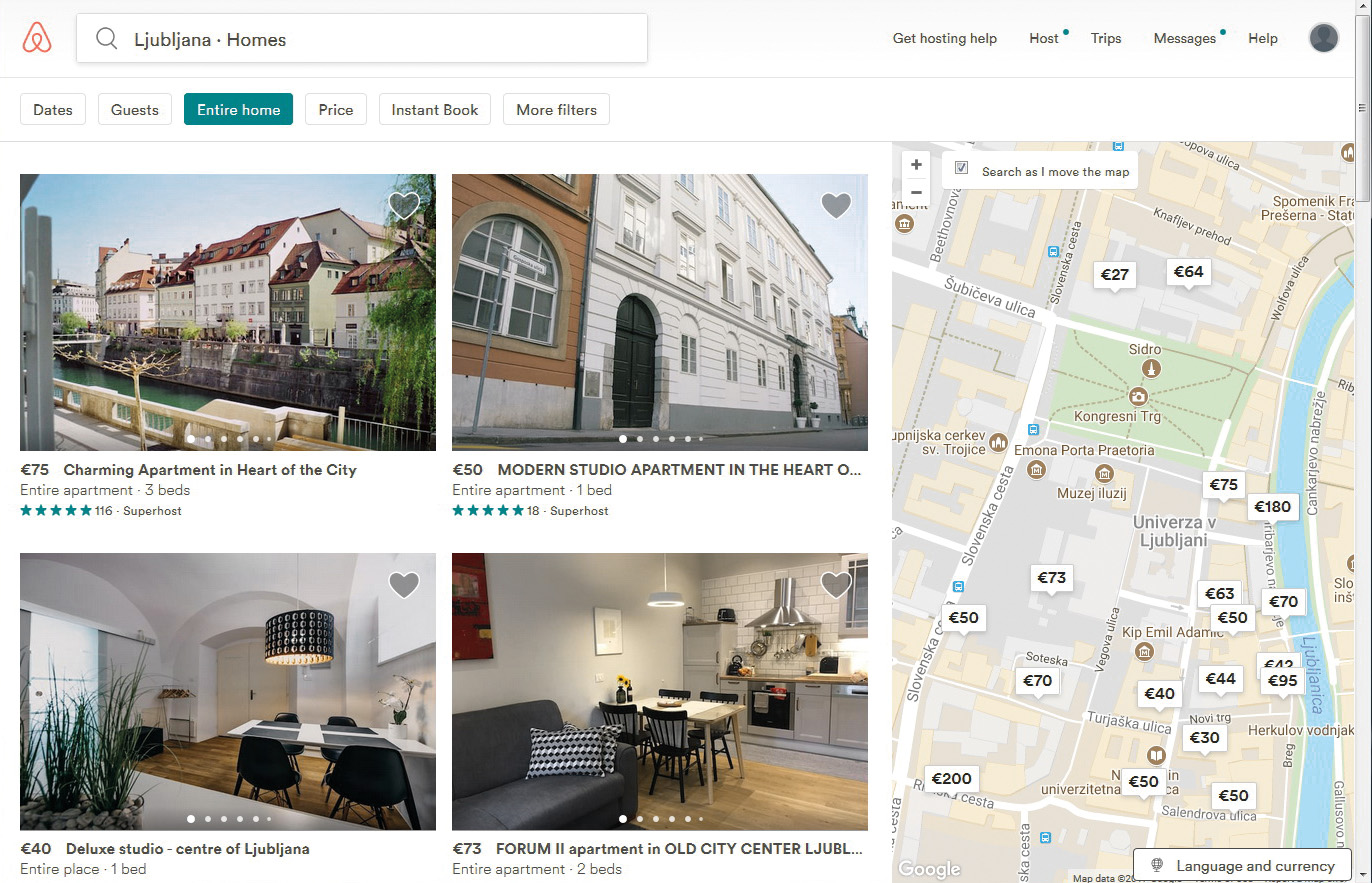Click the Airbnb logo icon
Image resolution: width=1372 pixels, height=883 pixels.
coord(37,39)
